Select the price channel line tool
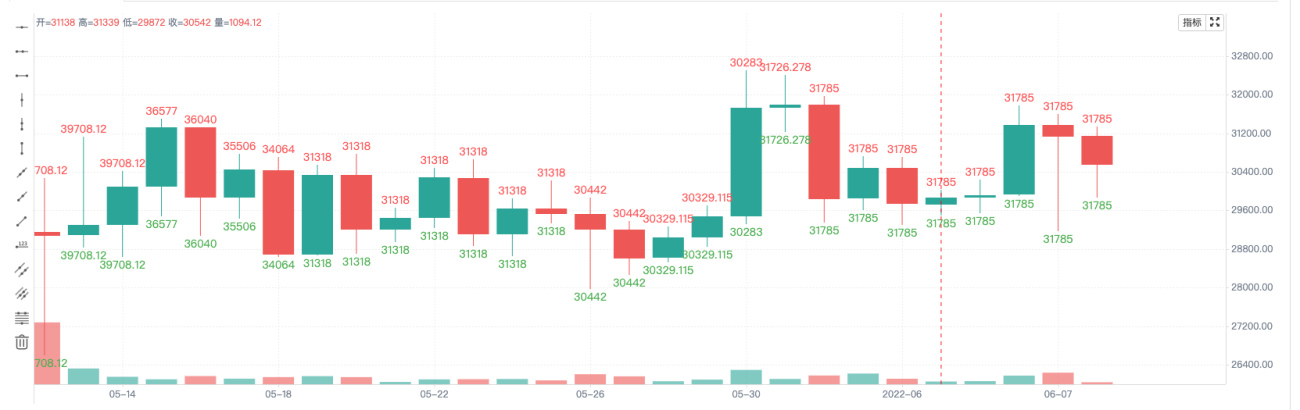The height and width of the screenshot is (410, 1300). (x=22, y=270)
